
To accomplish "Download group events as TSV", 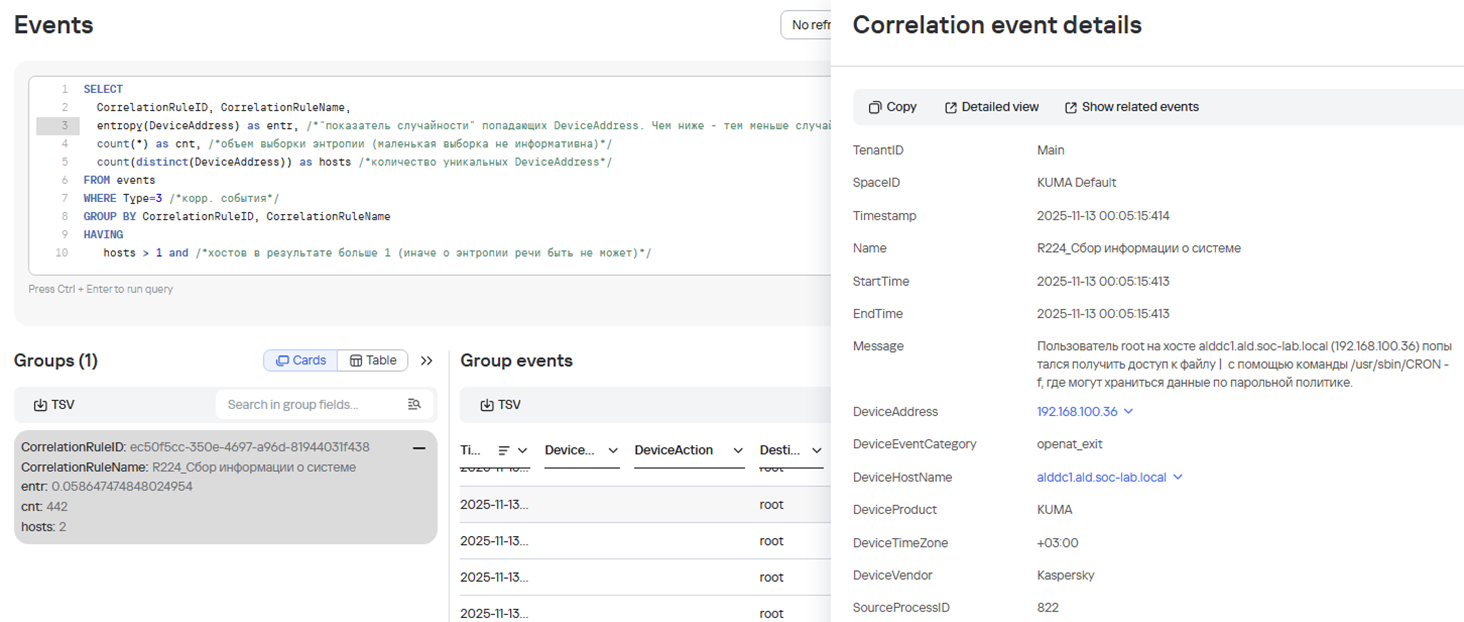I will (500, 405).
